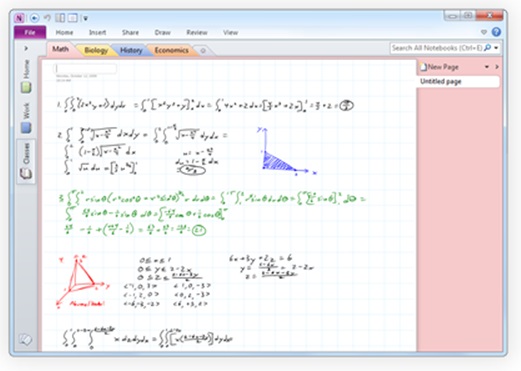The image size is (521, 371).
Task: Select the Biology section tab
Action: (96, 50)
